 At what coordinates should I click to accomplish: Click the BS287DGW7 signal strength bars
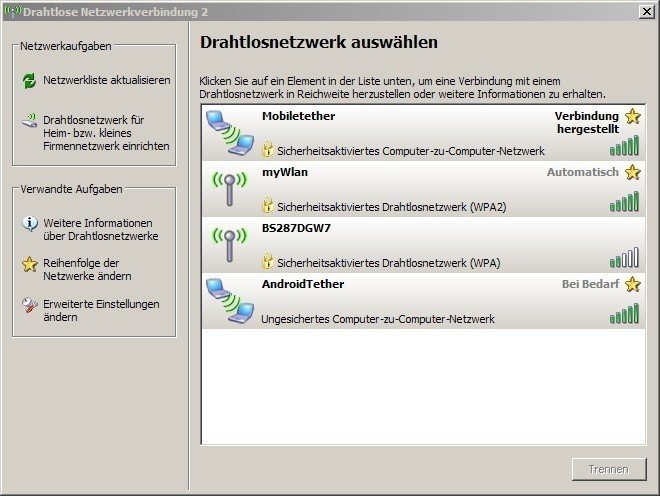pyautogui.click(x=624, y=257)
